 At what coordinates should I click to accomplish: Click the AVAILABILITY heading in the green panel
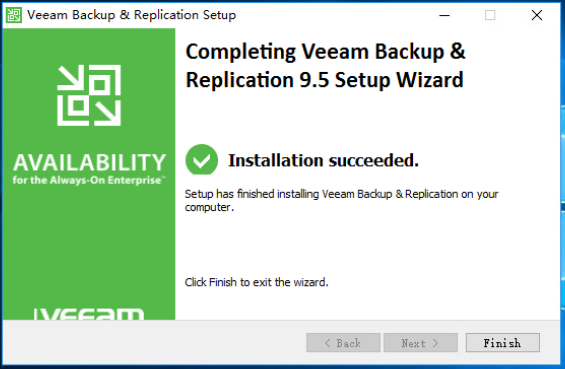click(x=89, y=163)
